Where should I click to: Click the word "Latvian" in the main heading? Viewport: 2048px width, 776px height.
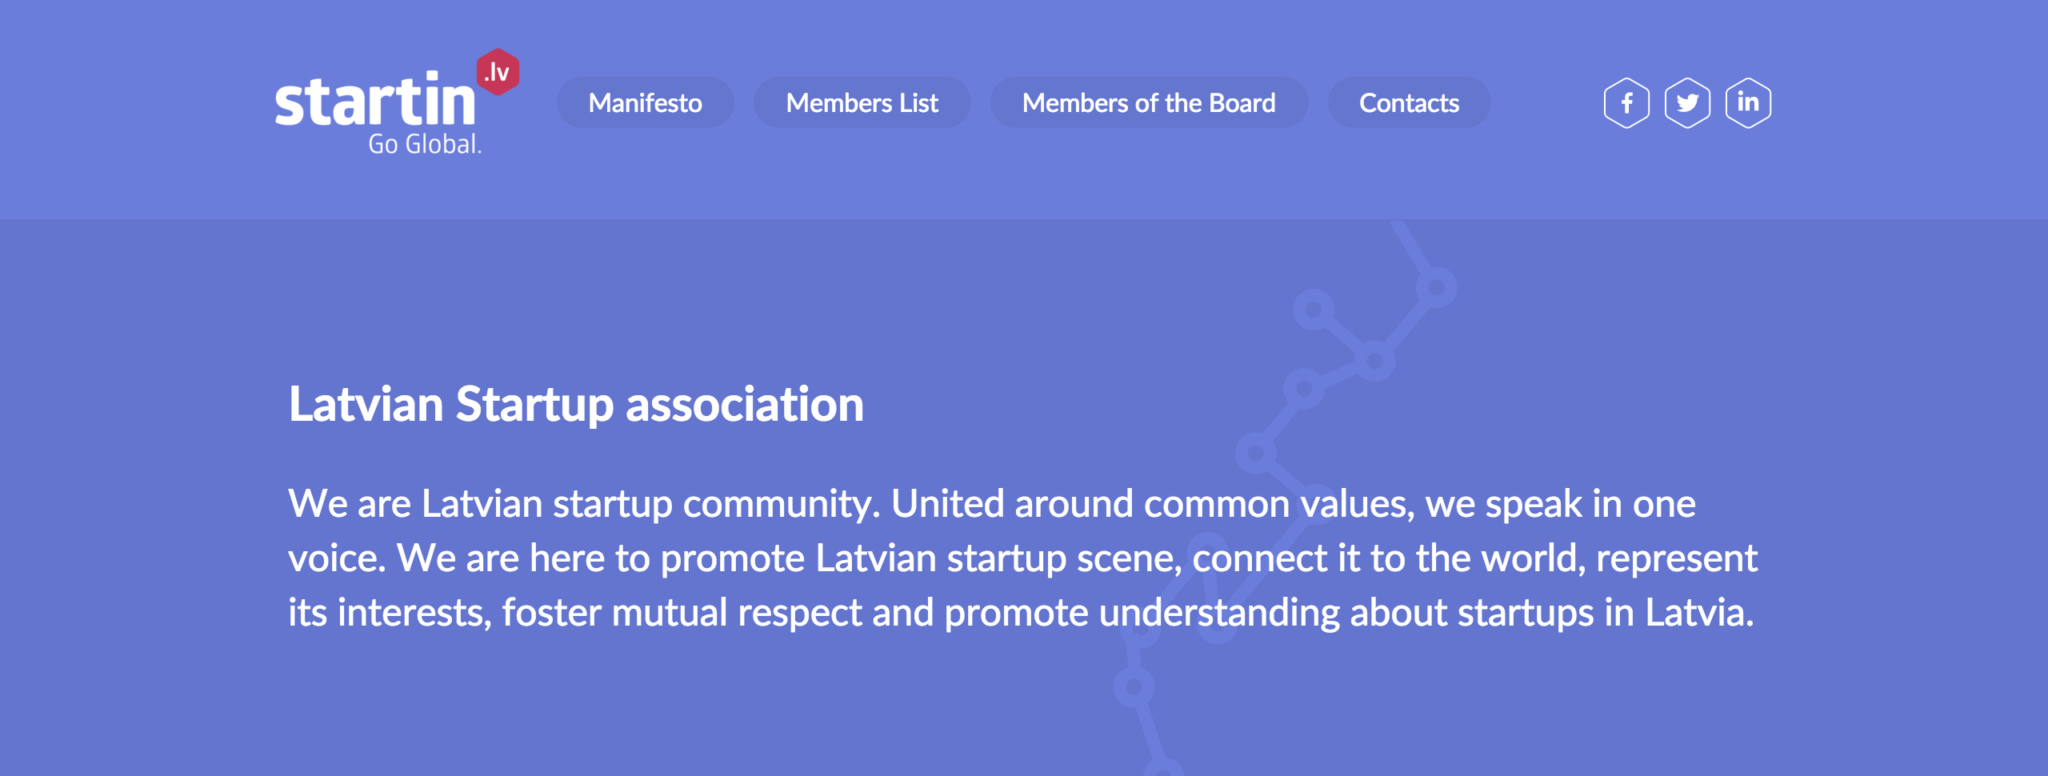(x=366, y=405)
